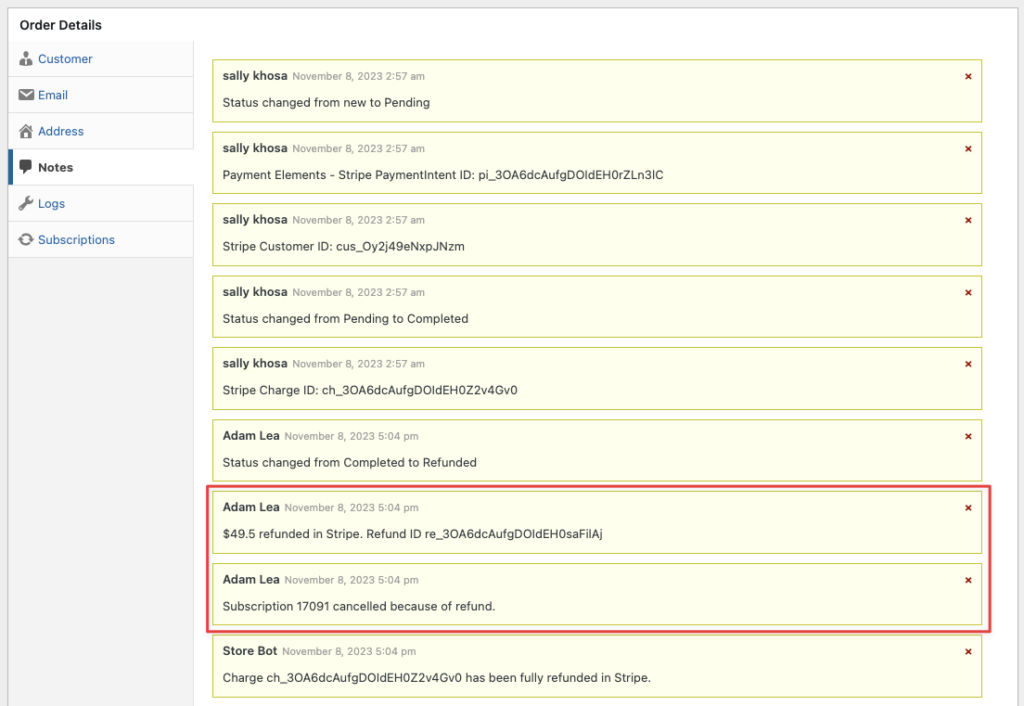This screenshot has height=706, width=1024.
Task: Open the Customer tab
Action: 65,59
